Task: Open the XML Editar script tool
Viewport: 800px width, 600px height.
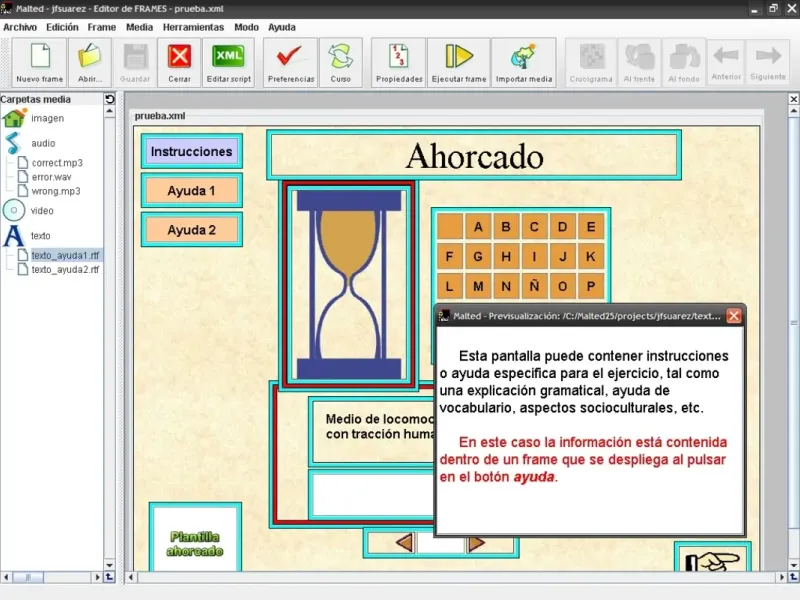Action: coord(229,63)
